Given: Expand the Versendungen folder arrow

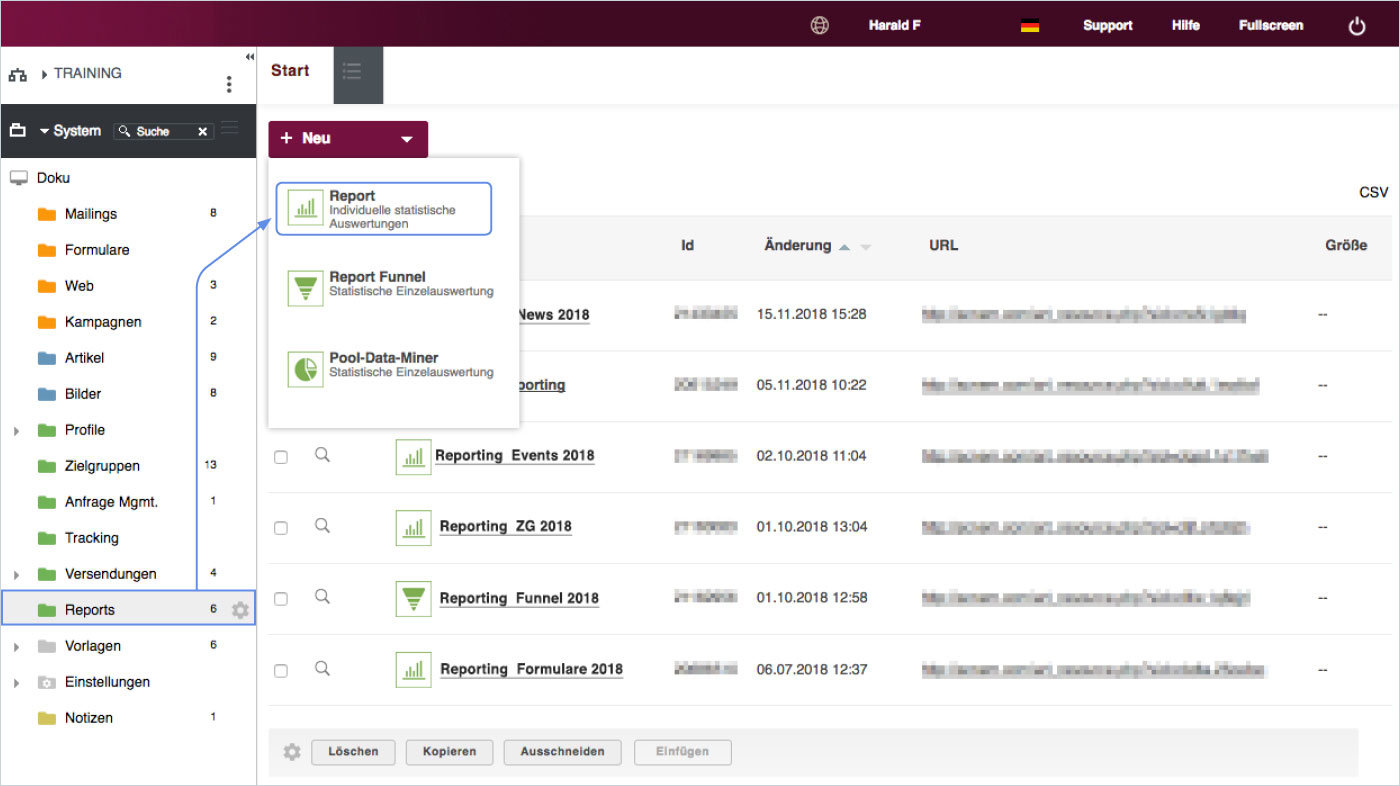Looking at the screenshot, I should tap(16, 575).
